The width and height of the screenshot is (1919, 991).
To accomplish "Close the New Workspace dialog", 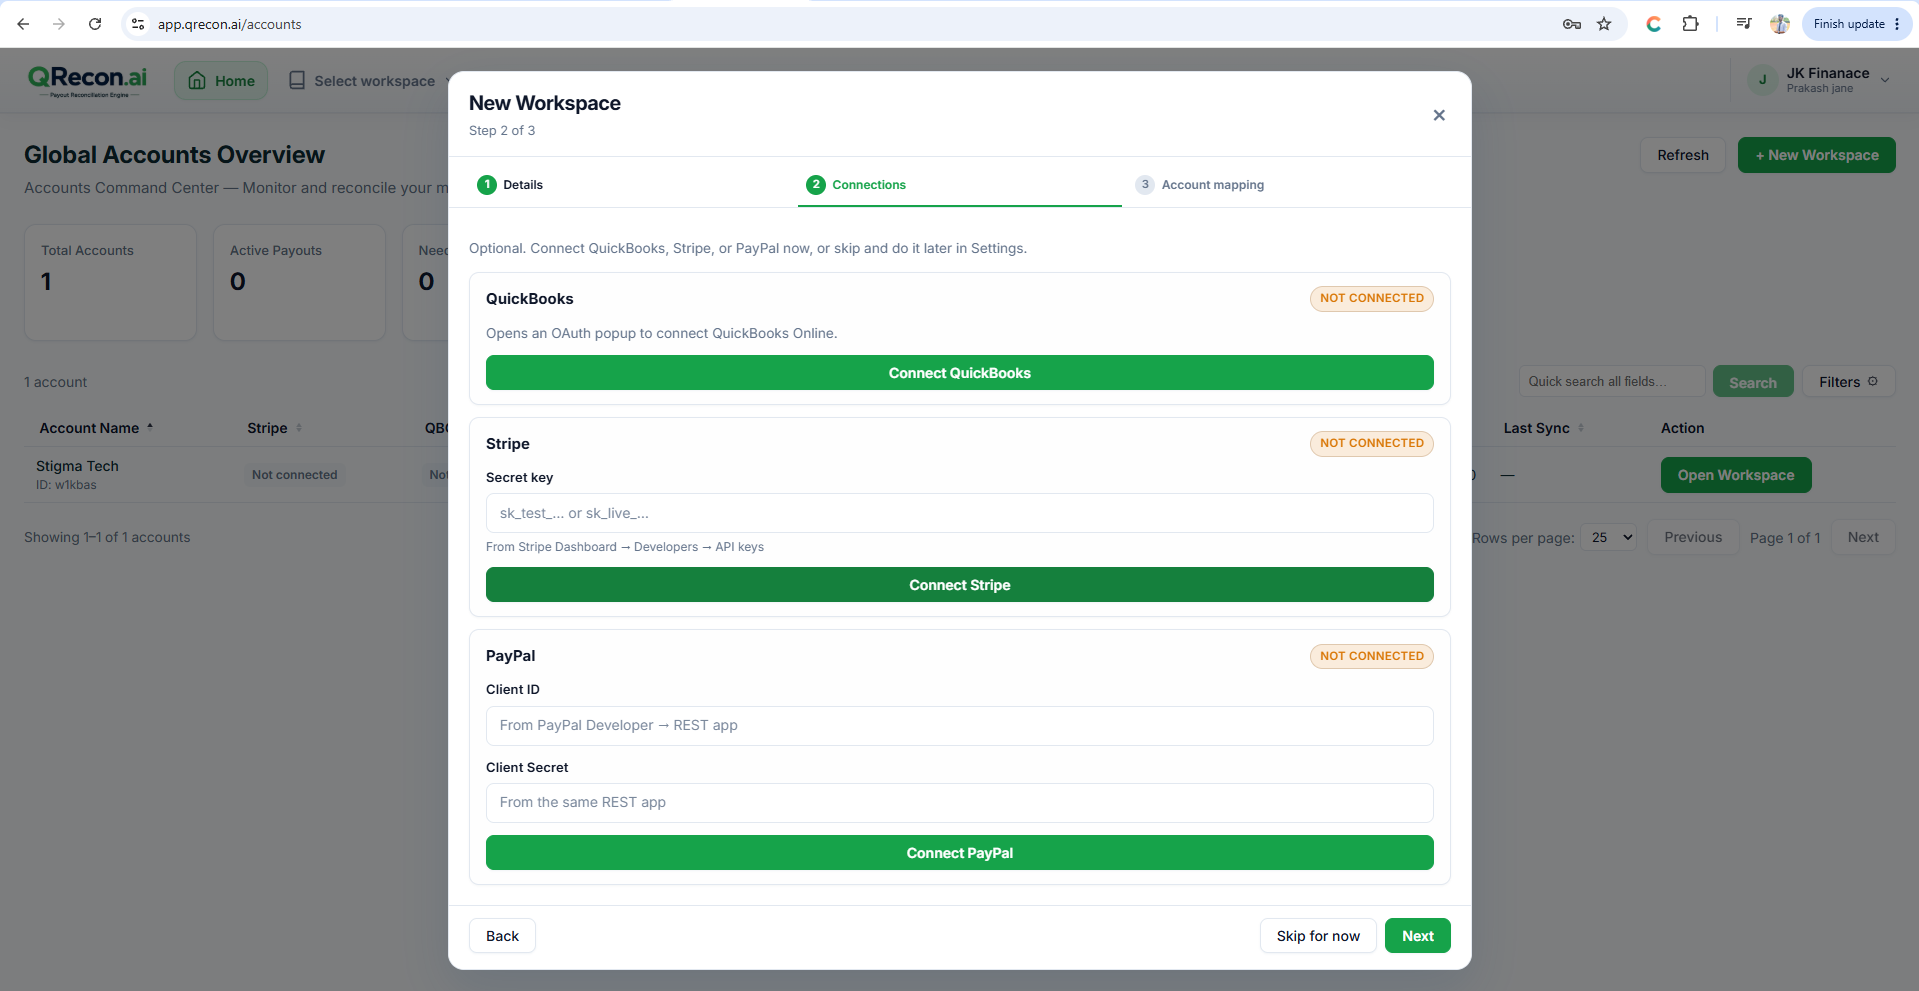I will click(x=1439, y=115).
